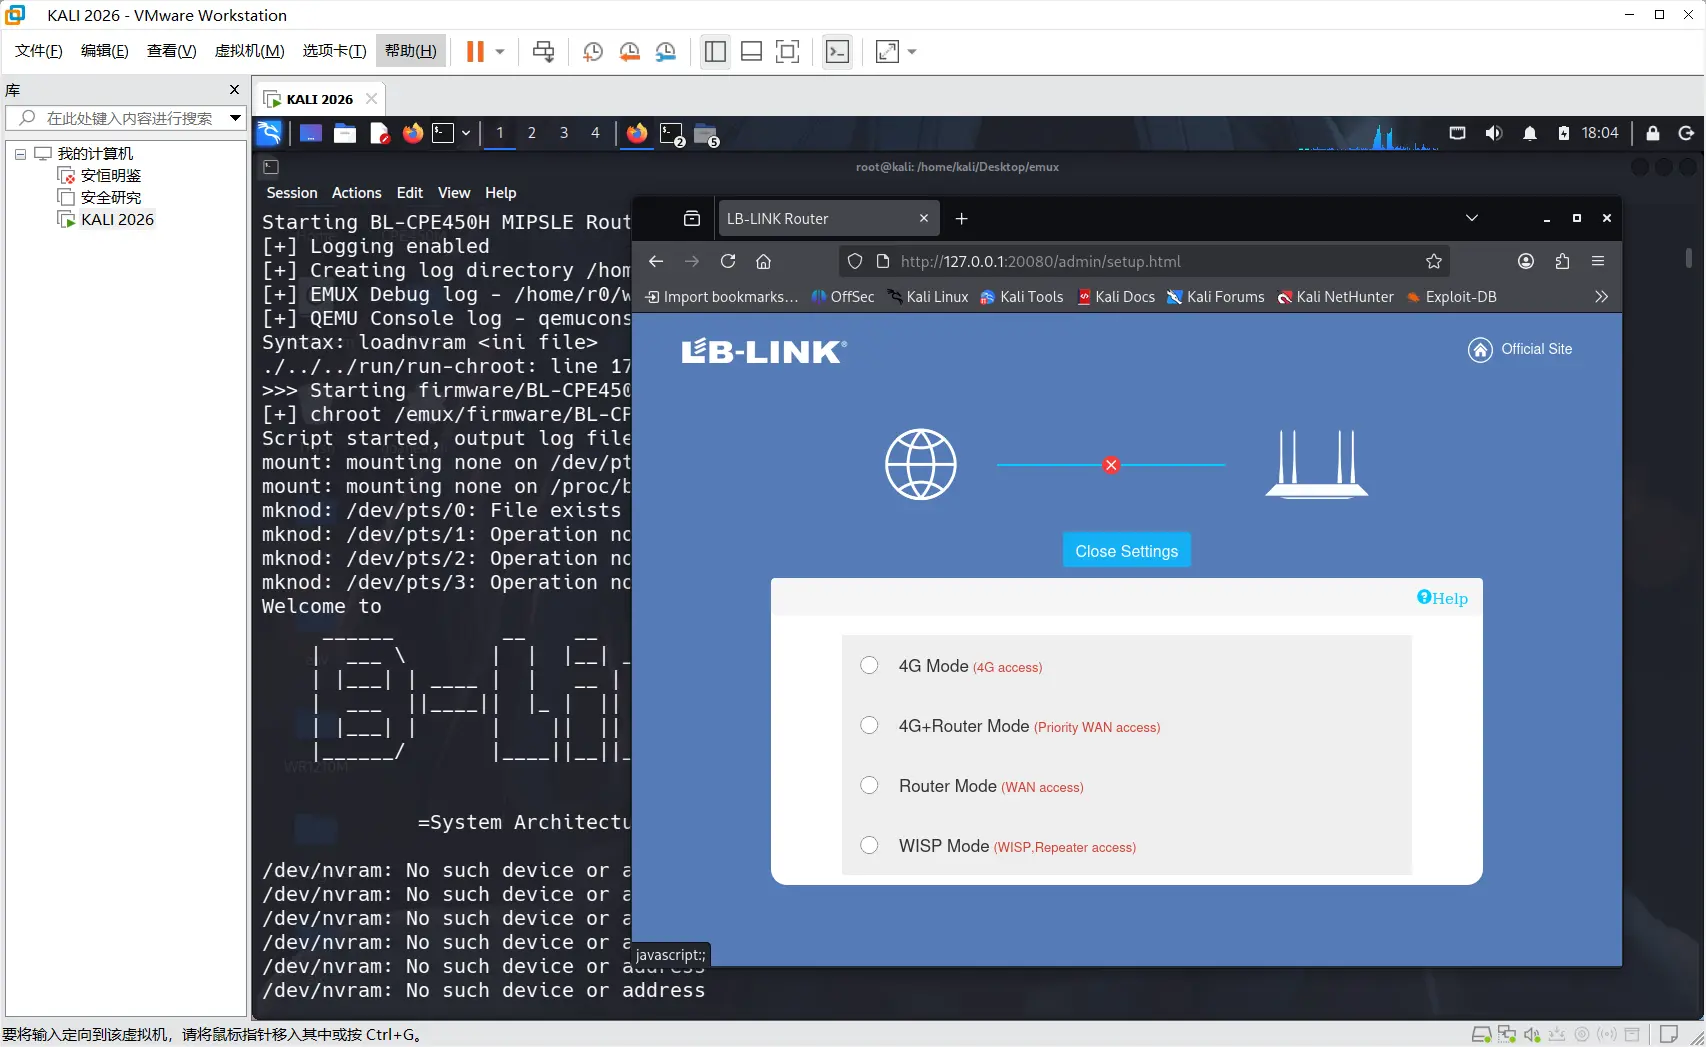The image size is (1706, 1047).
Task: Take a snapshot of the virtual machine
Action: pyautogui.click(x=593, y=52)
